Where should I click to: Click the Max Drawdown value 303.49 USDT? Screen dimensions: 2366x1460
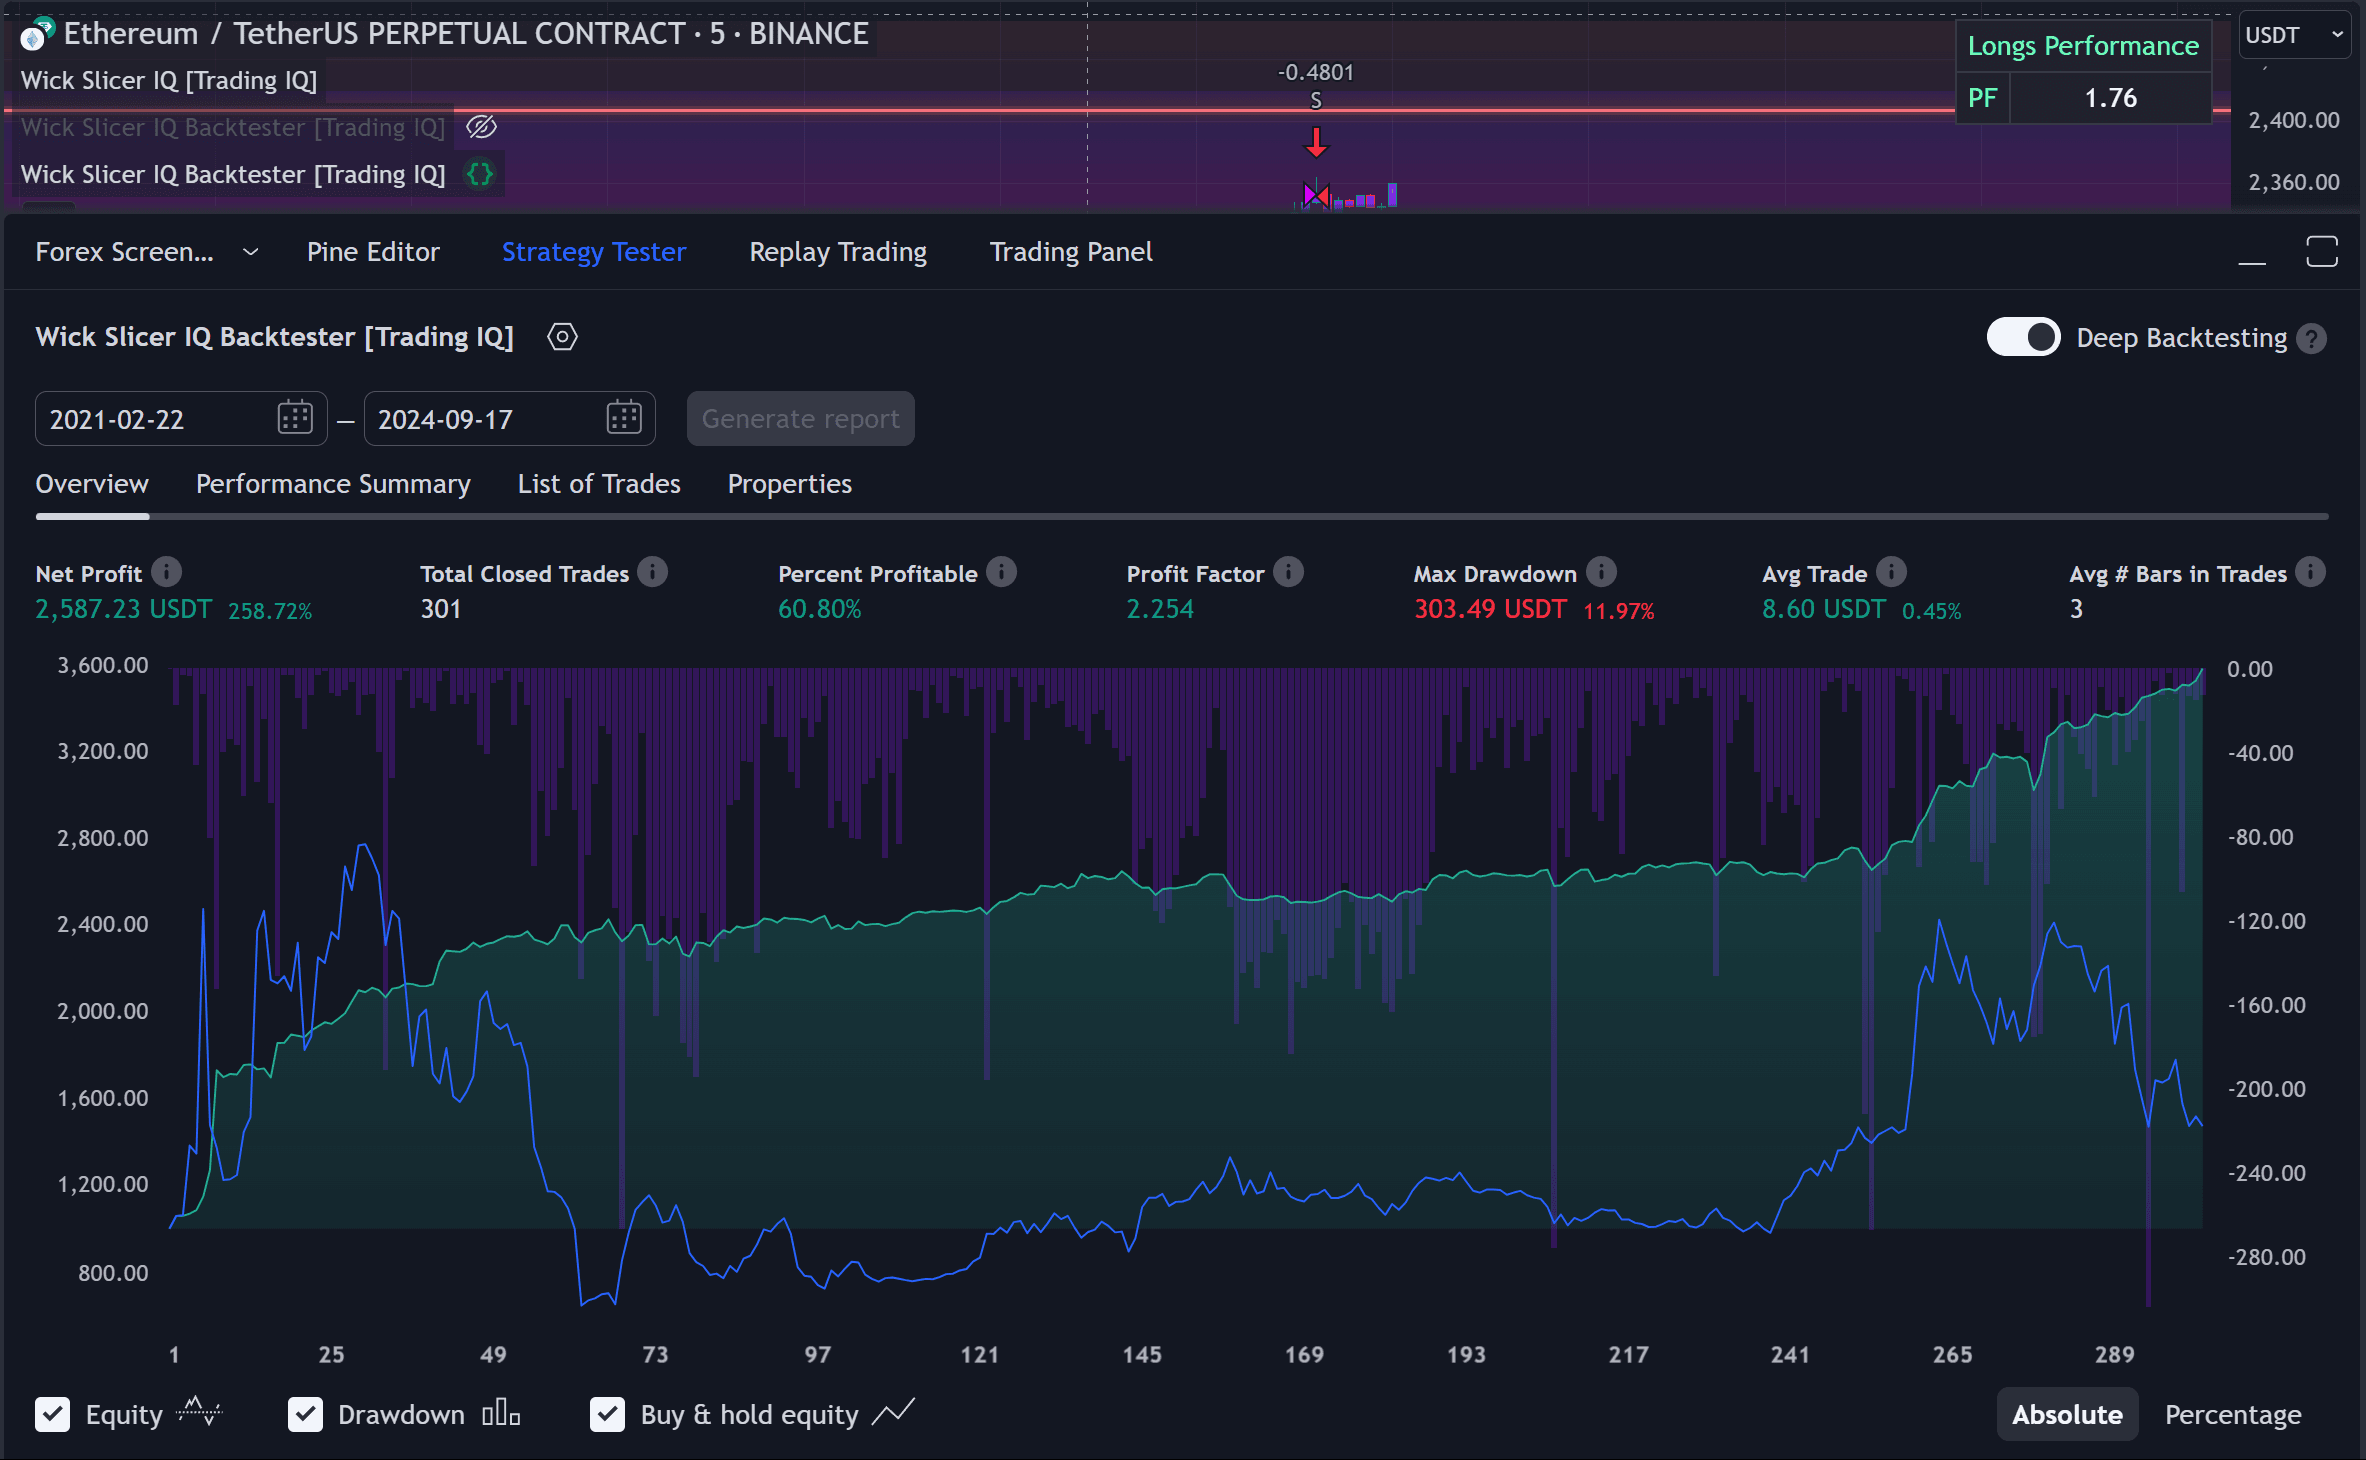tap(1490, 609)
